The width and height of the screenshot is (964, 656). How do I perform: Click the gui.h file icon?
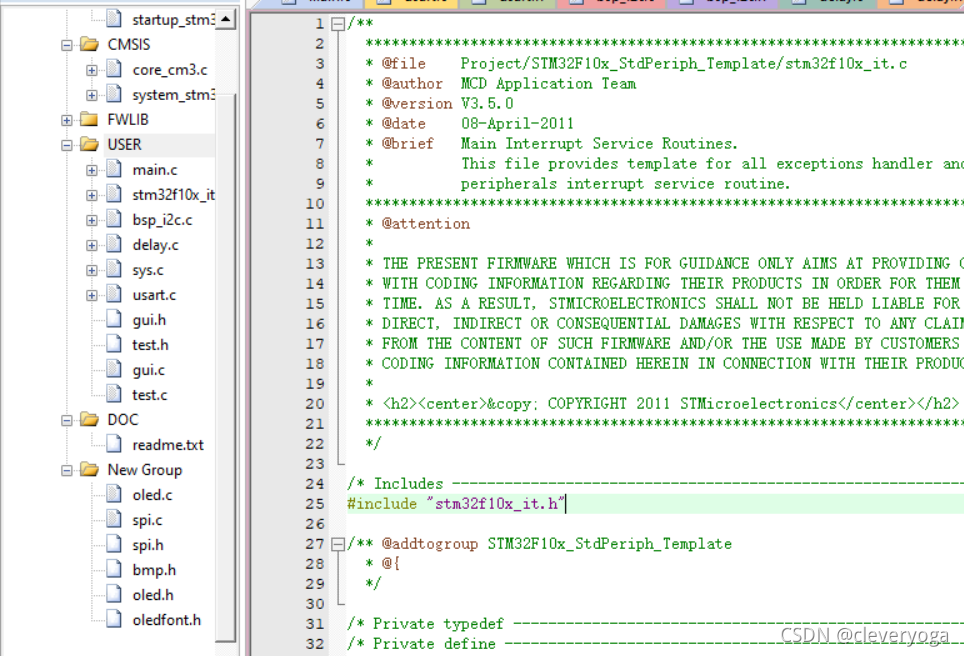(114, 319)
